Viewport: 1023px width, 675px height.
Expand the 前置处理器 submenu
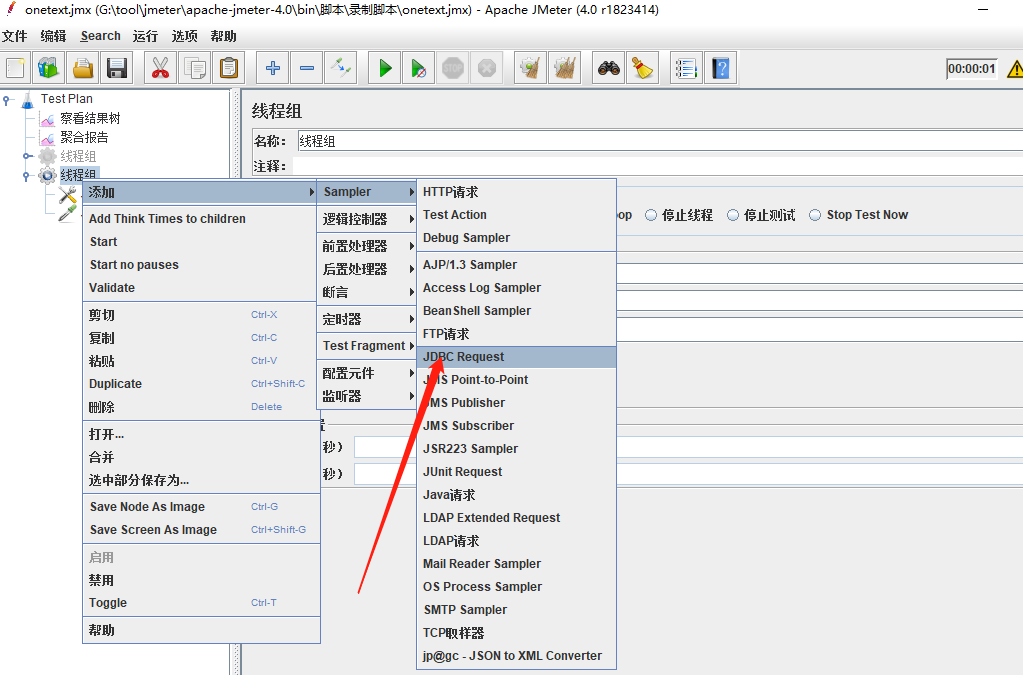(x=368, y=246)
